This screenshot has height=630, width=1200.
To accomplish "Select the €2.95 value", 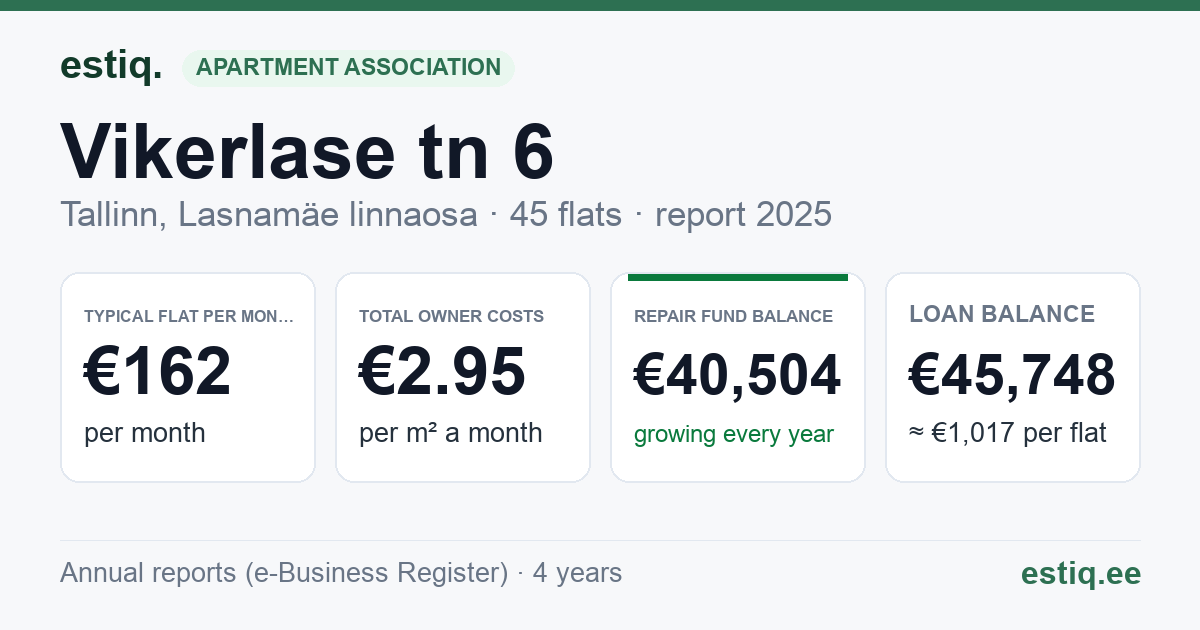I will [x=442, y=372].
